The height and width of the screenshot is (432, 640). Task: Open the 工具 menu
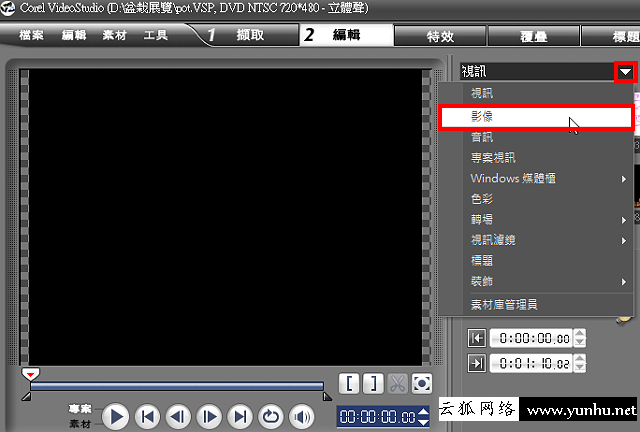point(155,35)
